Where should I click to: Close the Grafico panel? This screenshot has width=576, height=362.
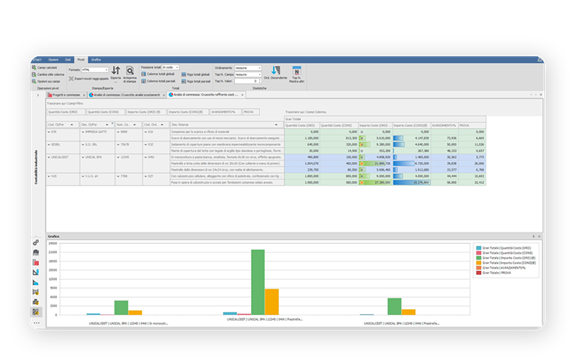[539, 236]
